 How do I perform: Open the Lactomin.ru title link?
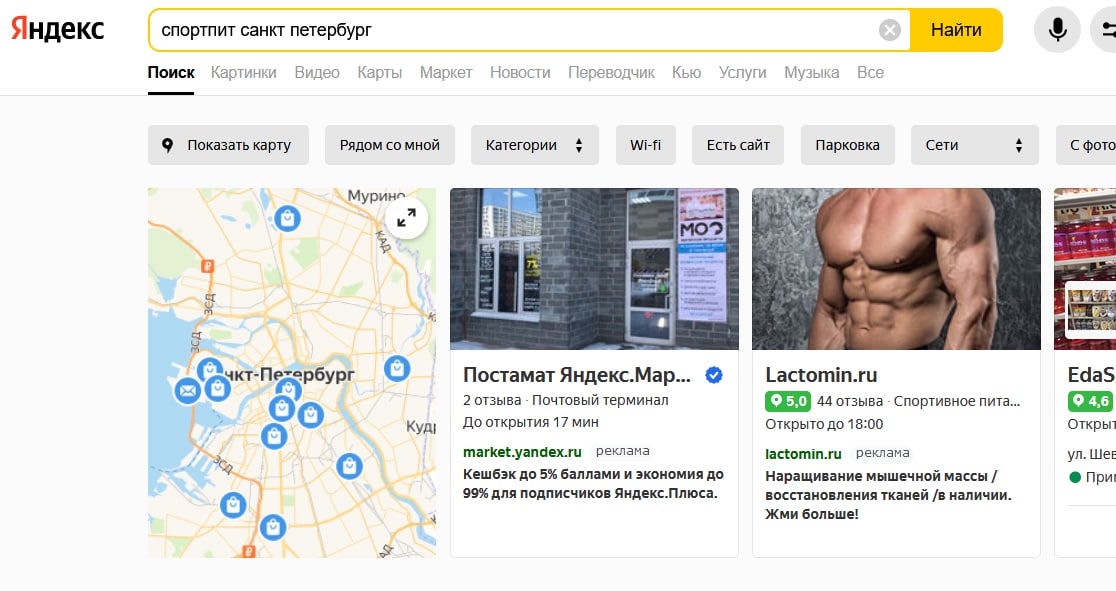click(821, 375)
